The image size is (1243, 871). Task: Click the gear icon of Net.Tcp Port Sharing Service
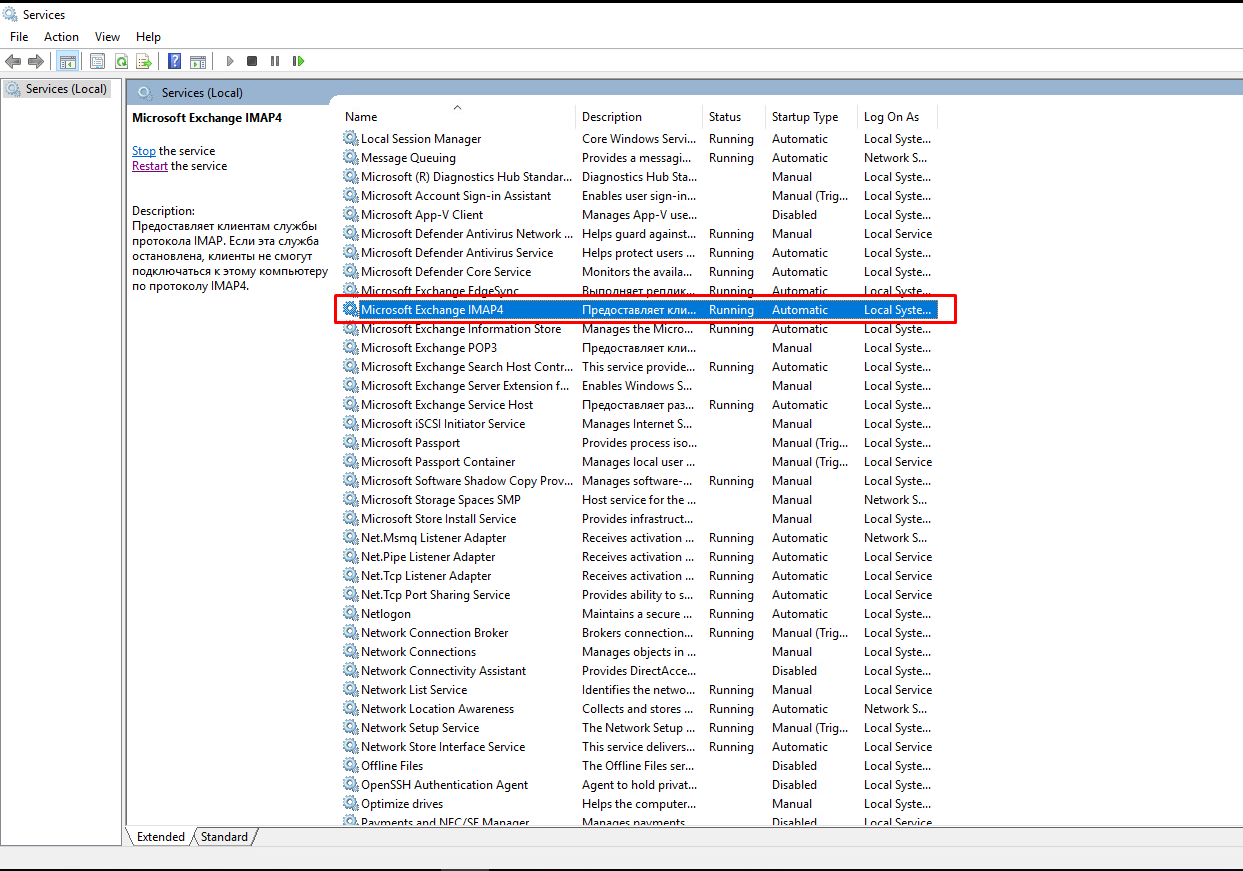click(x=351, y=595)
